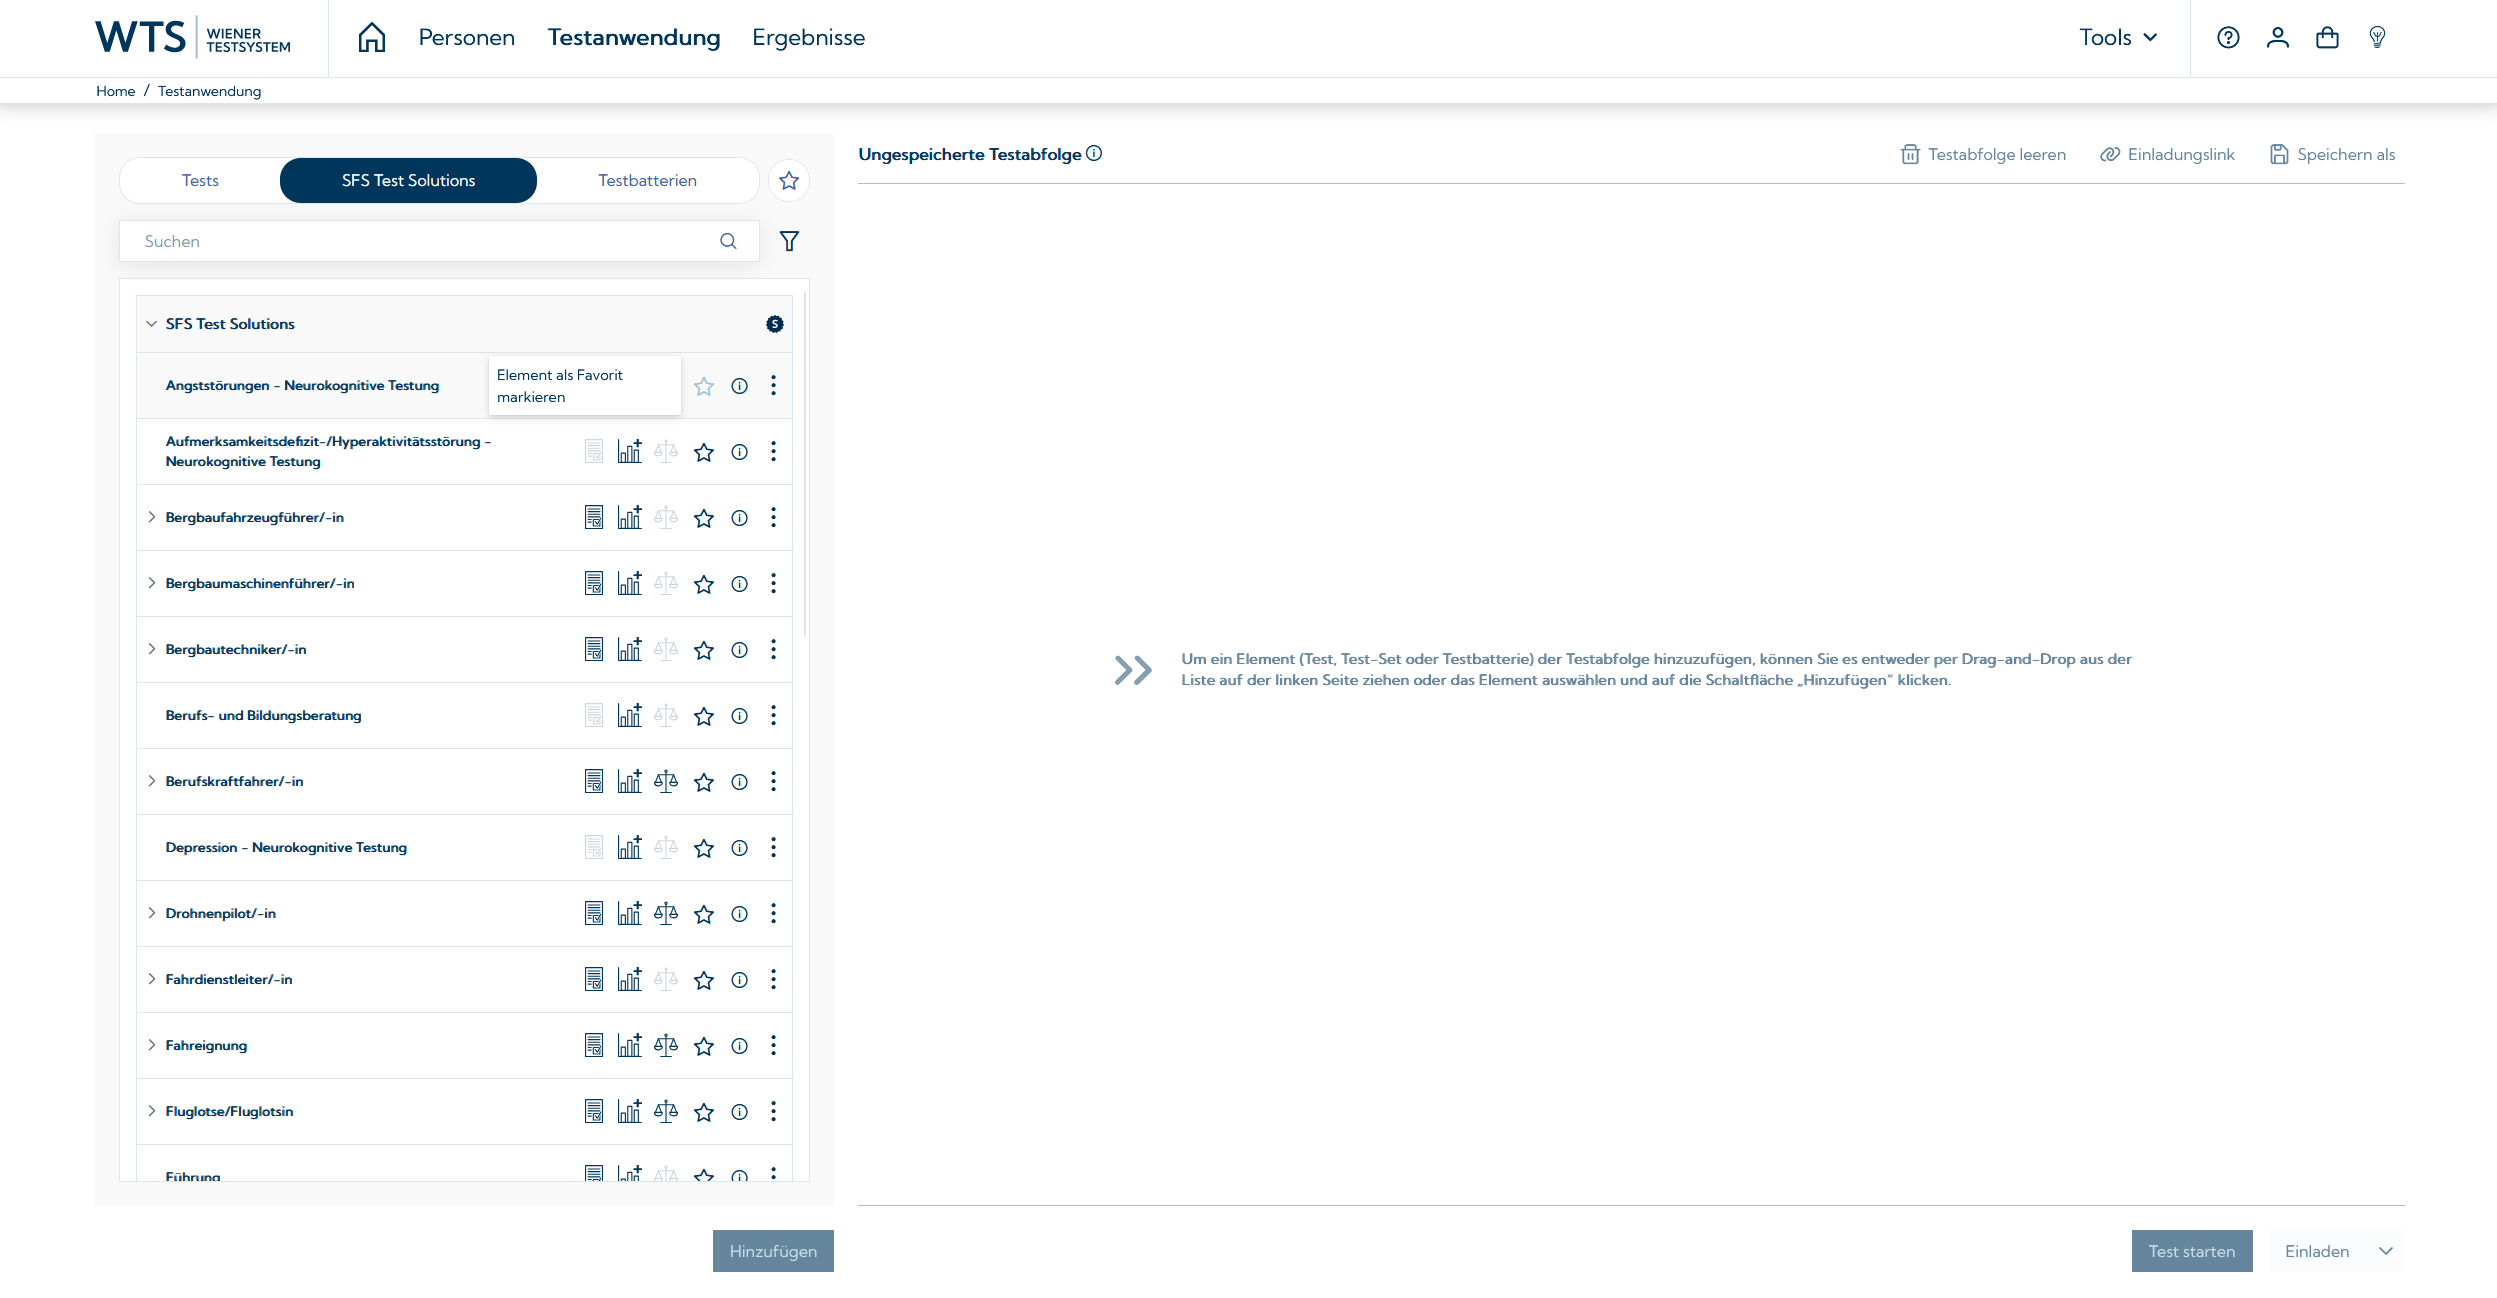The height and width of the screenshot is (1298, 2497).
Task: Collapse the SFS Test Solutions group
Action: [152, 324]
